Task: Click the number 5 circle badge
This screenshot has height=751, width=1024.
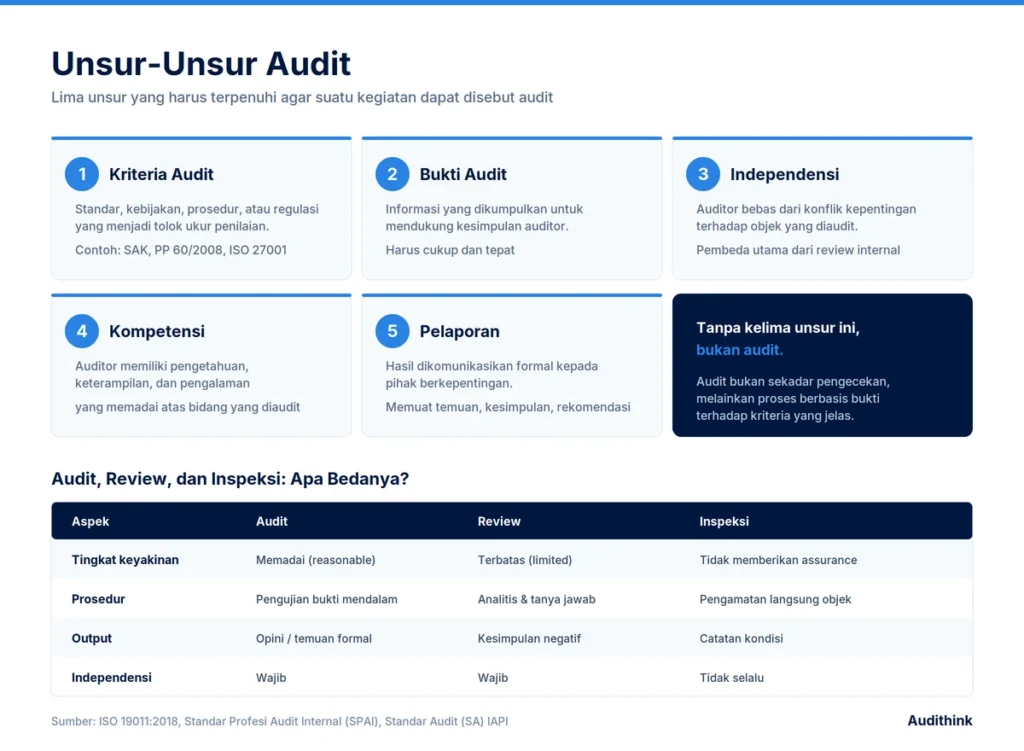Action: tap(392, 331)
